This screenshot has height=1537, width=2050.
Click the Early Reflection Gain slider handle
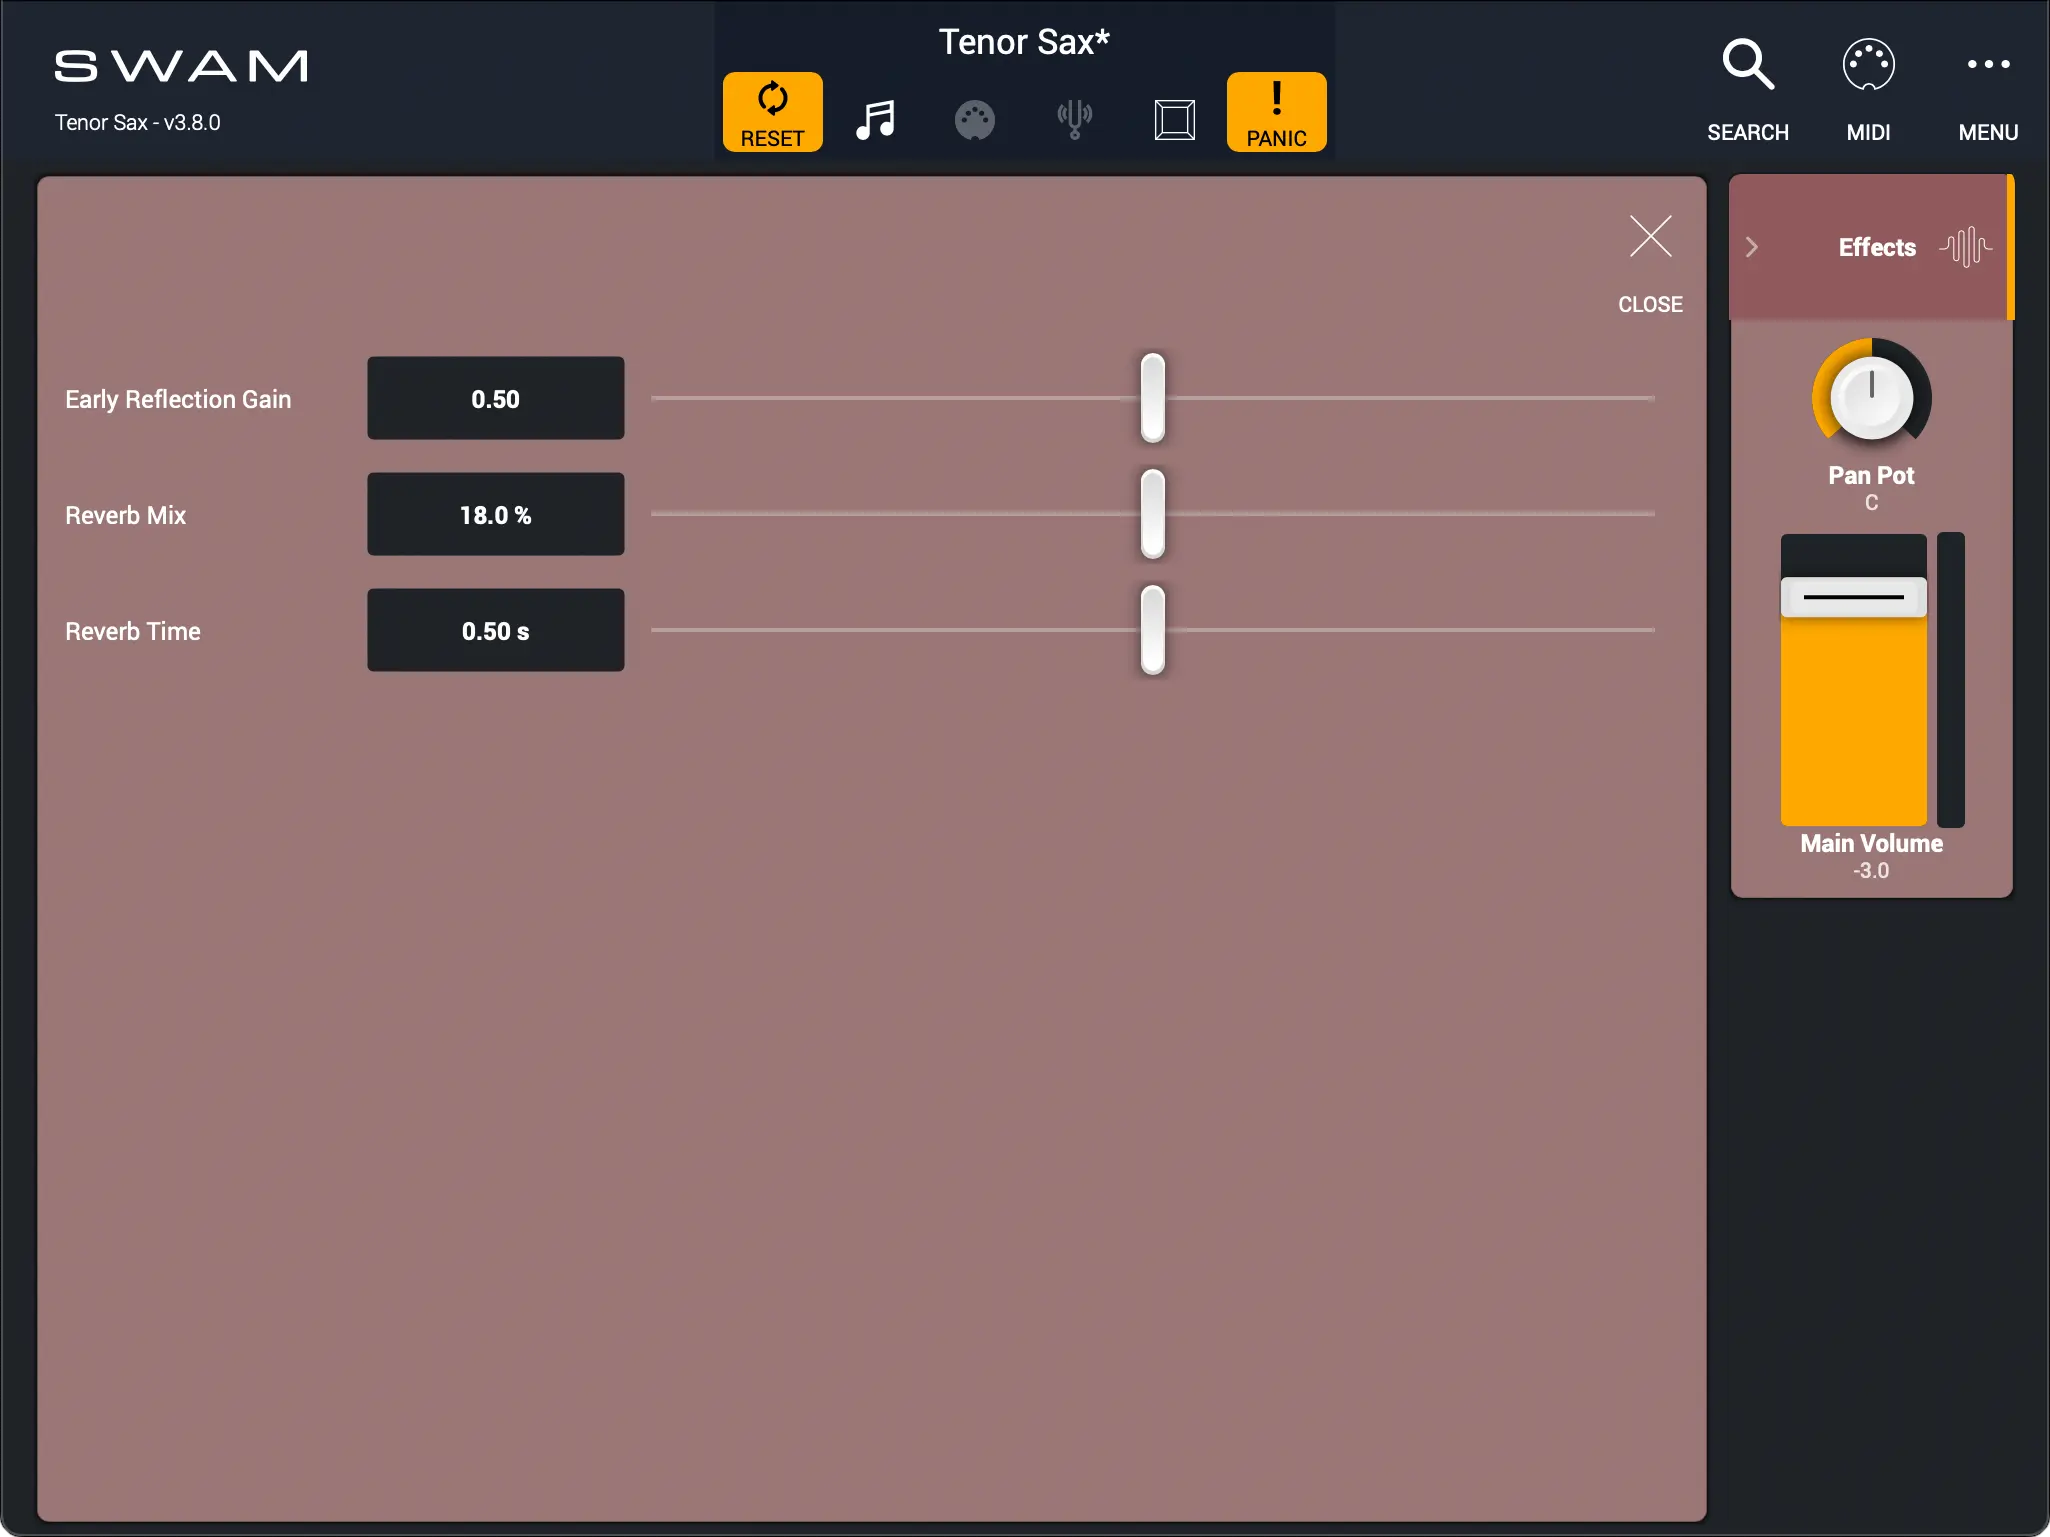click(1152, 398)
